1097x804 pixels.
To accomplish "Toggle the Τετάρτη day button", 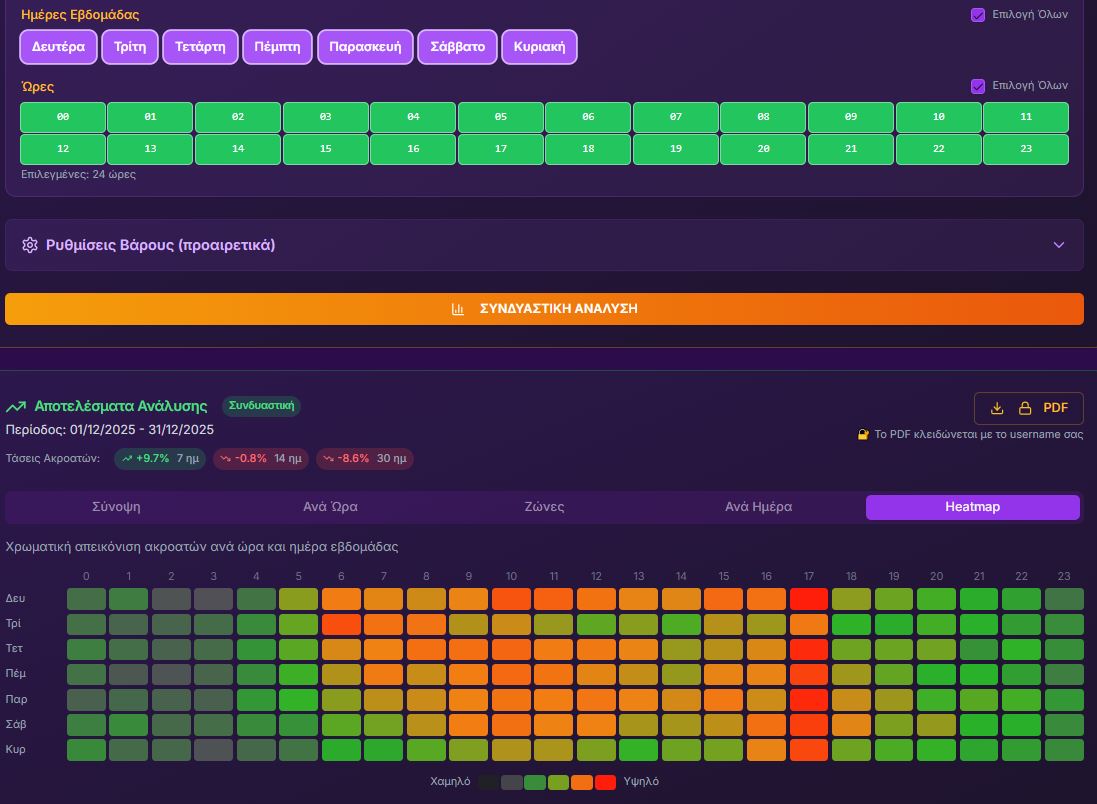I will point(200,47).
